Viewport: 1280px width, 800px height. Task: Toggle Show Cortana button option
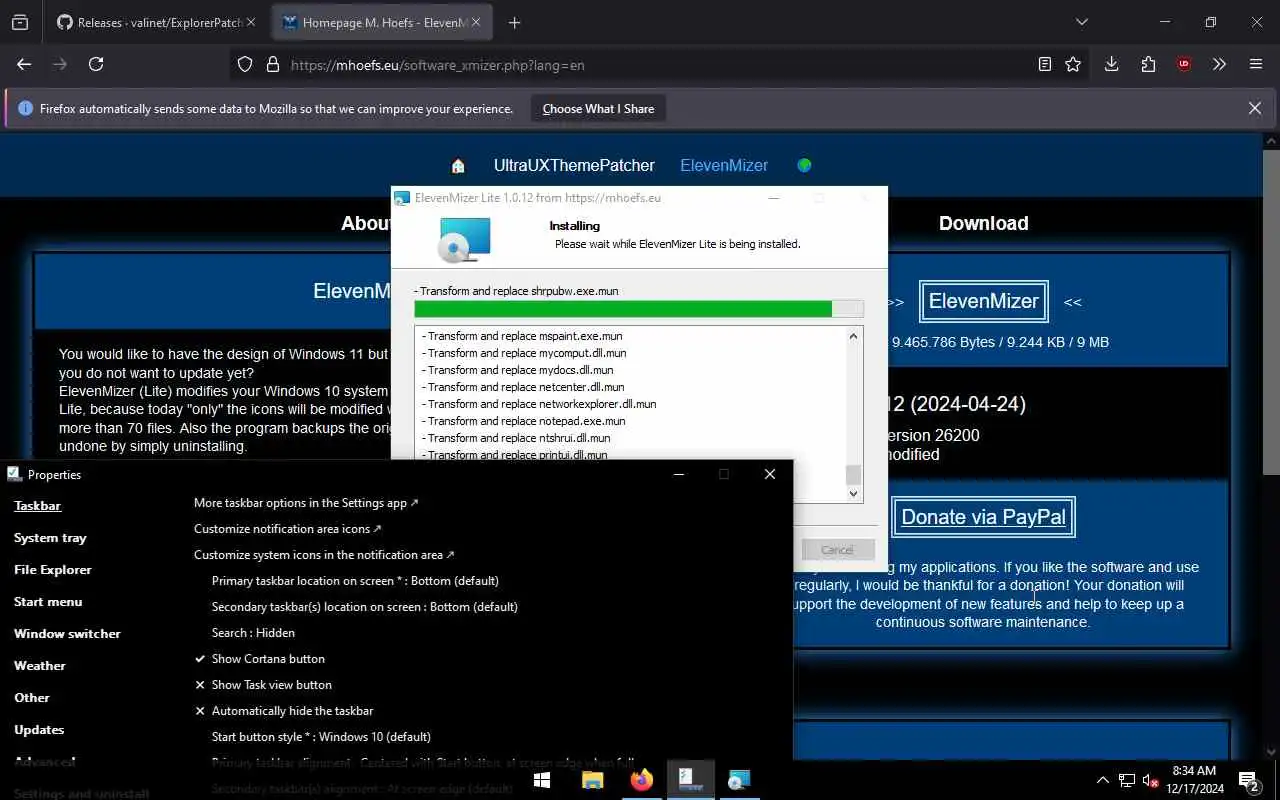(260, 659)
